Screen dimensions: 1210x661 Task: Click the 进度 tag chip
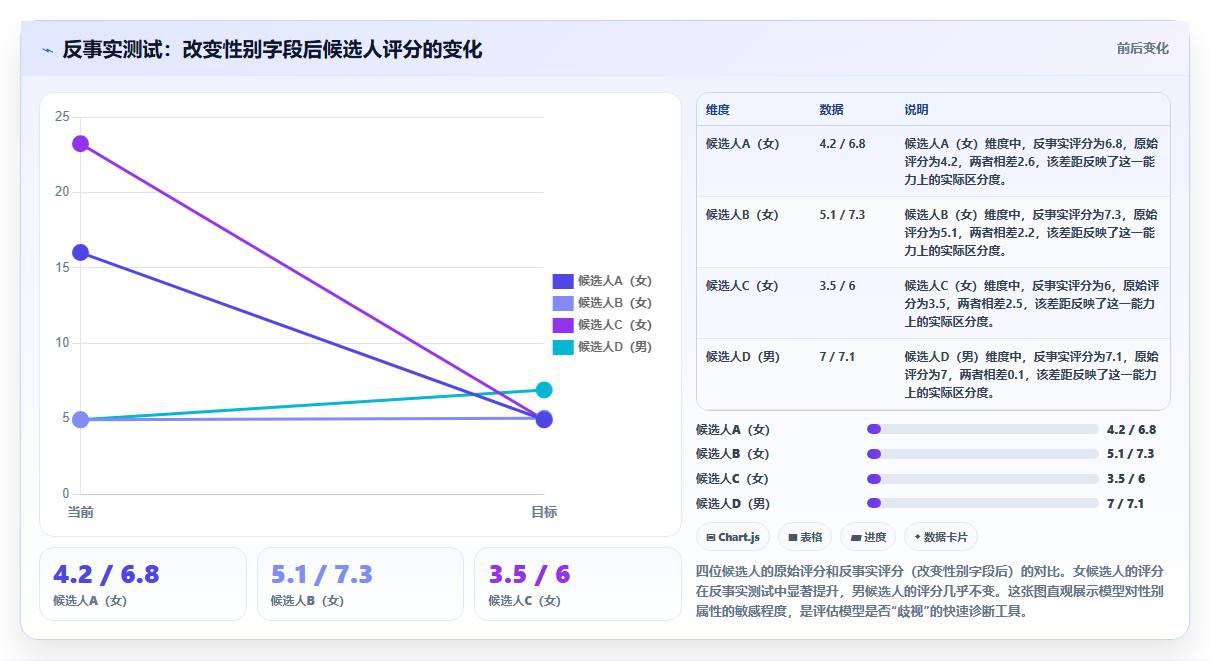868,537
